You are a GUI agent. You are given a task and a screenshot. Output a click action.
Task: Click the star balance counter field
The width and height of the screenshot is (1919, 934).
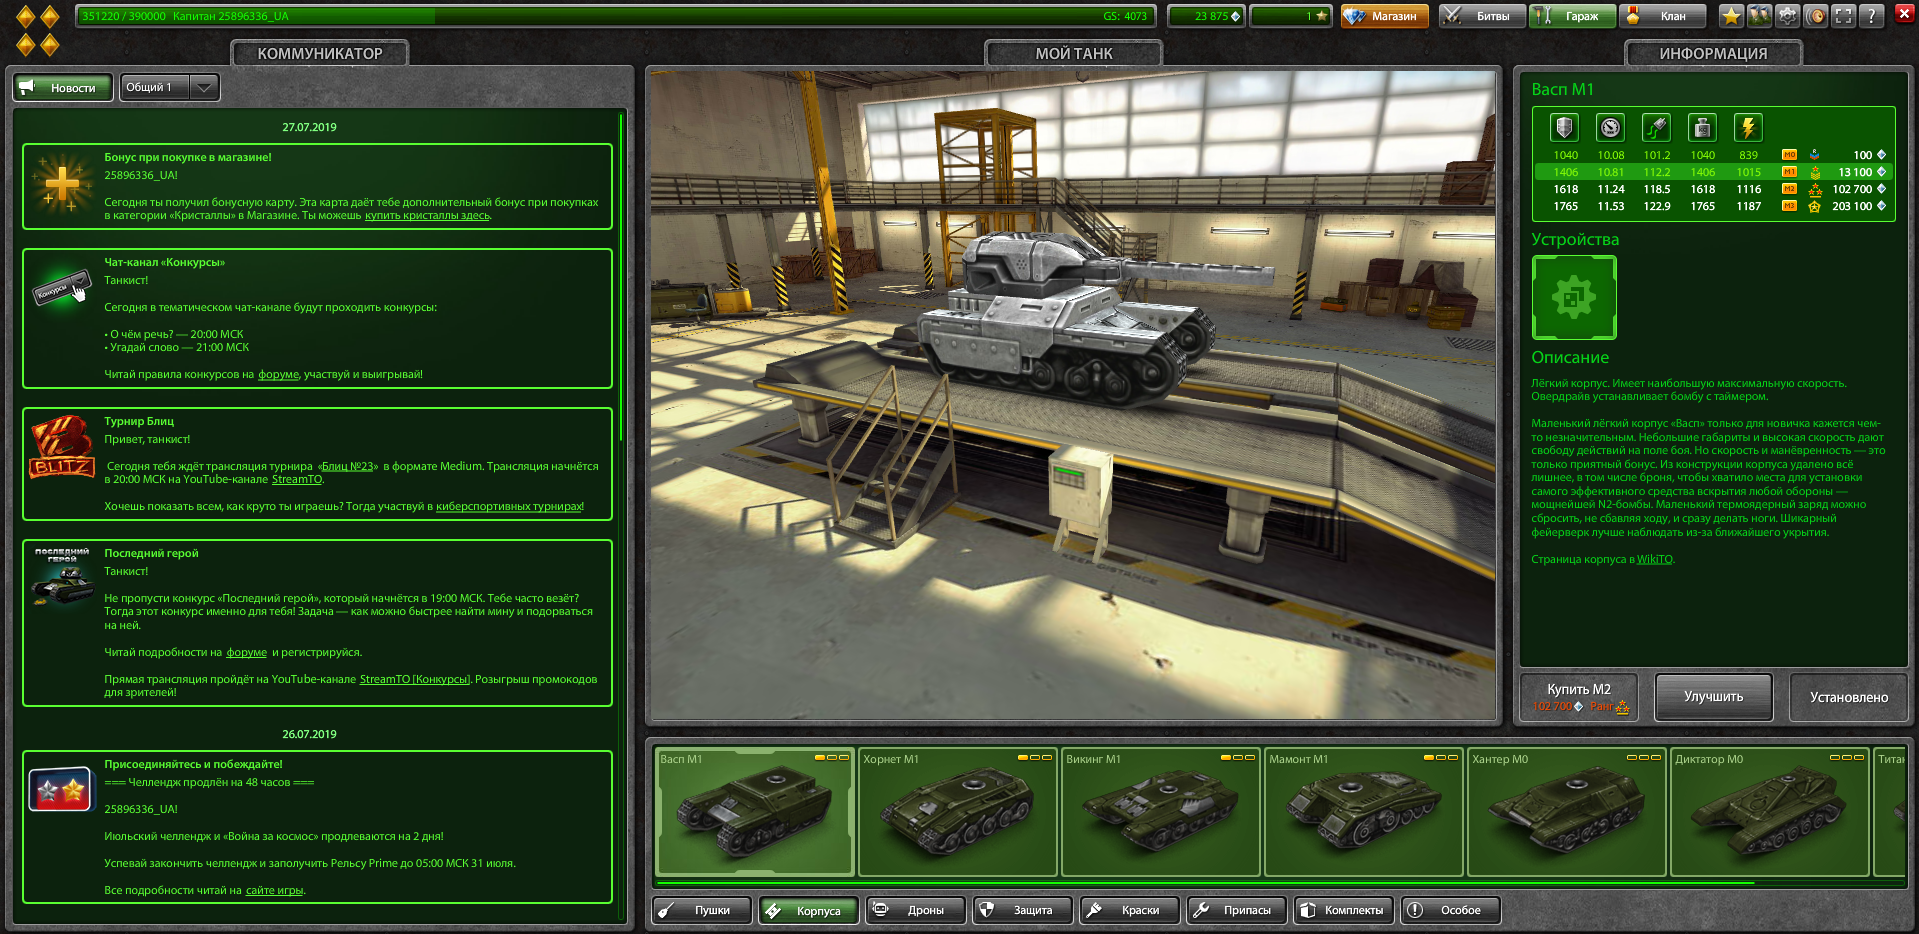tap(1291, 16)
